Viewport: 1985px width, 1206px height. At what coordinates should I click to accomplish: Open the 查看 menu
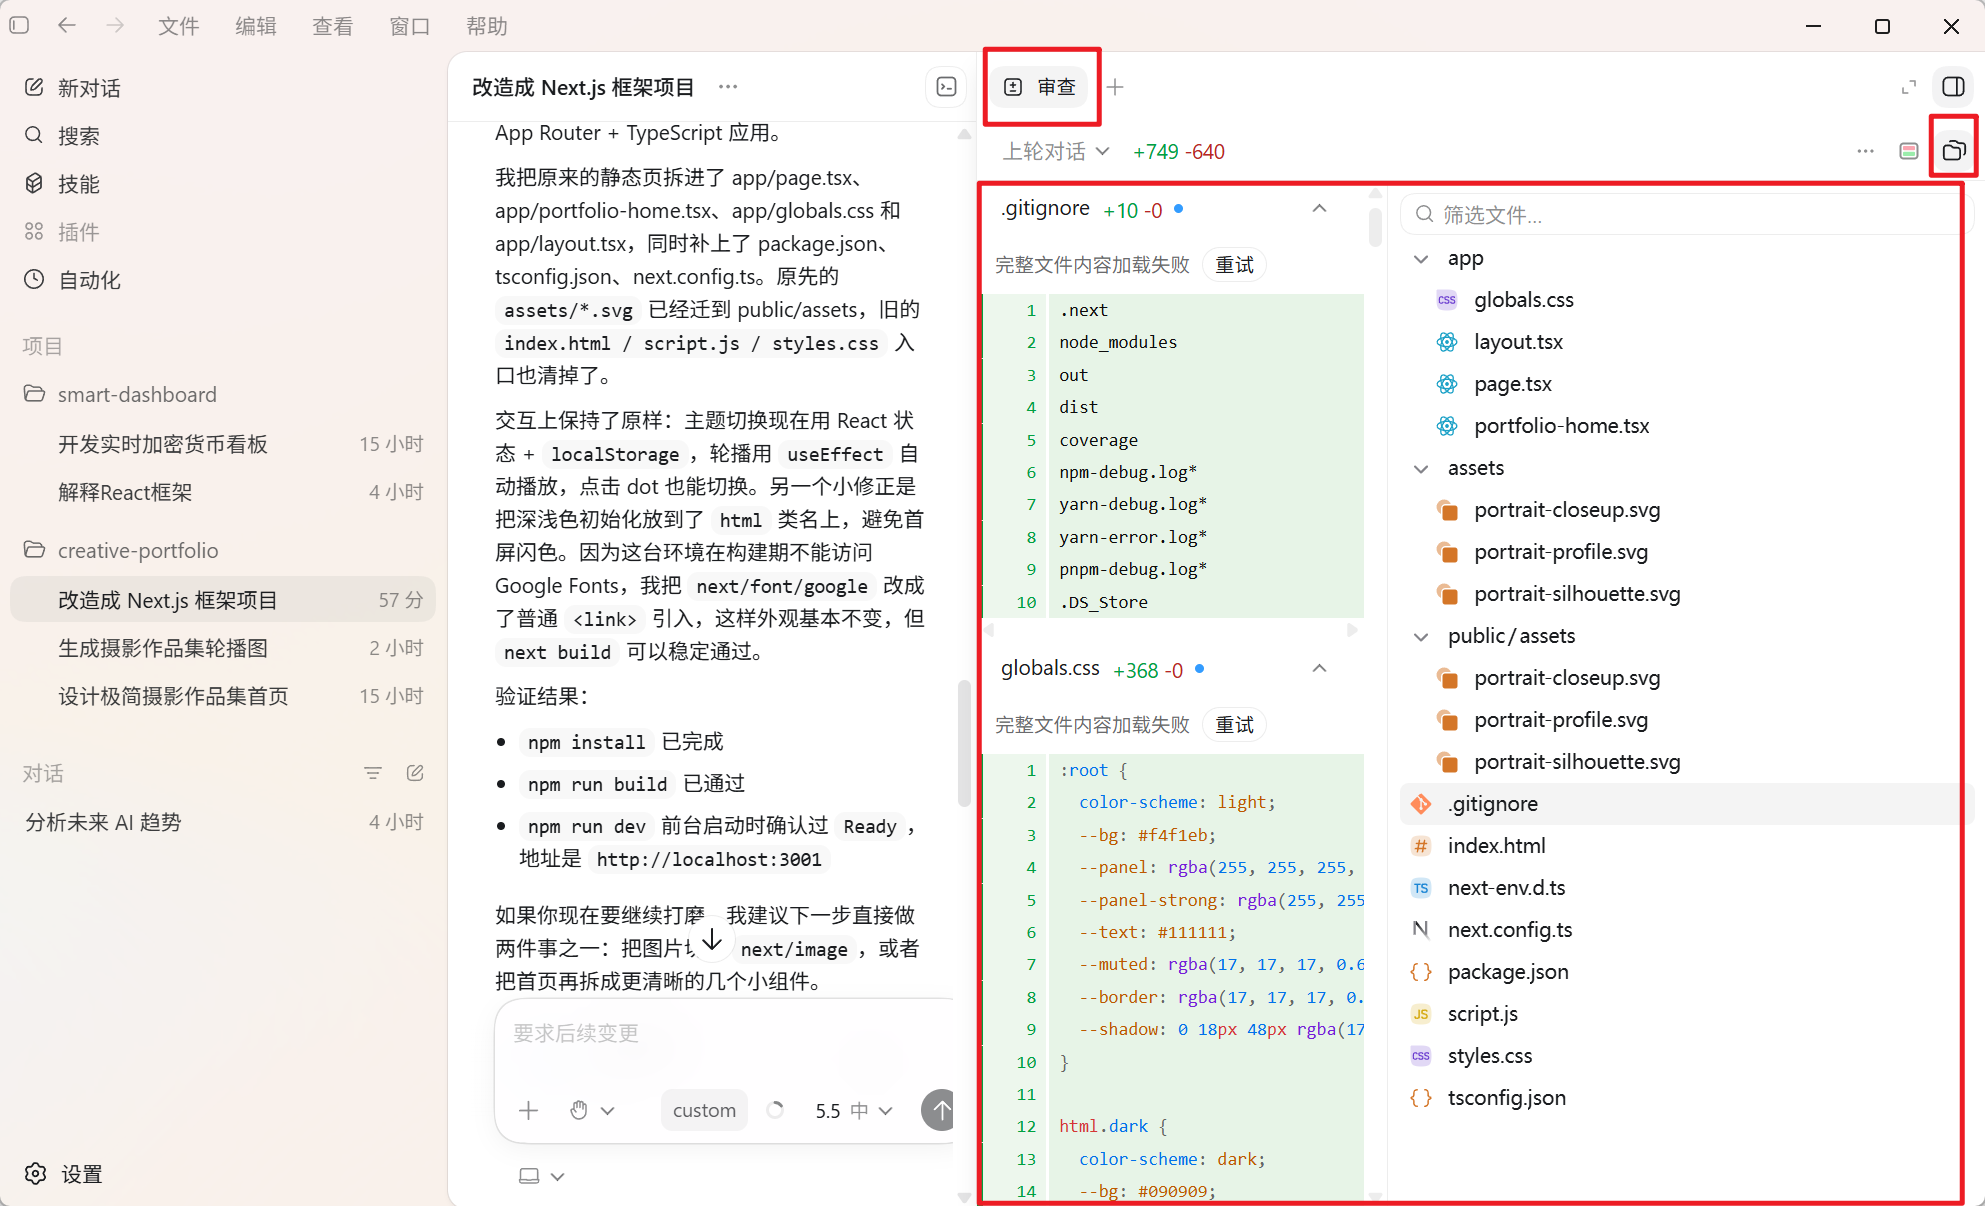pyautogui.click(x=332, y=26)
